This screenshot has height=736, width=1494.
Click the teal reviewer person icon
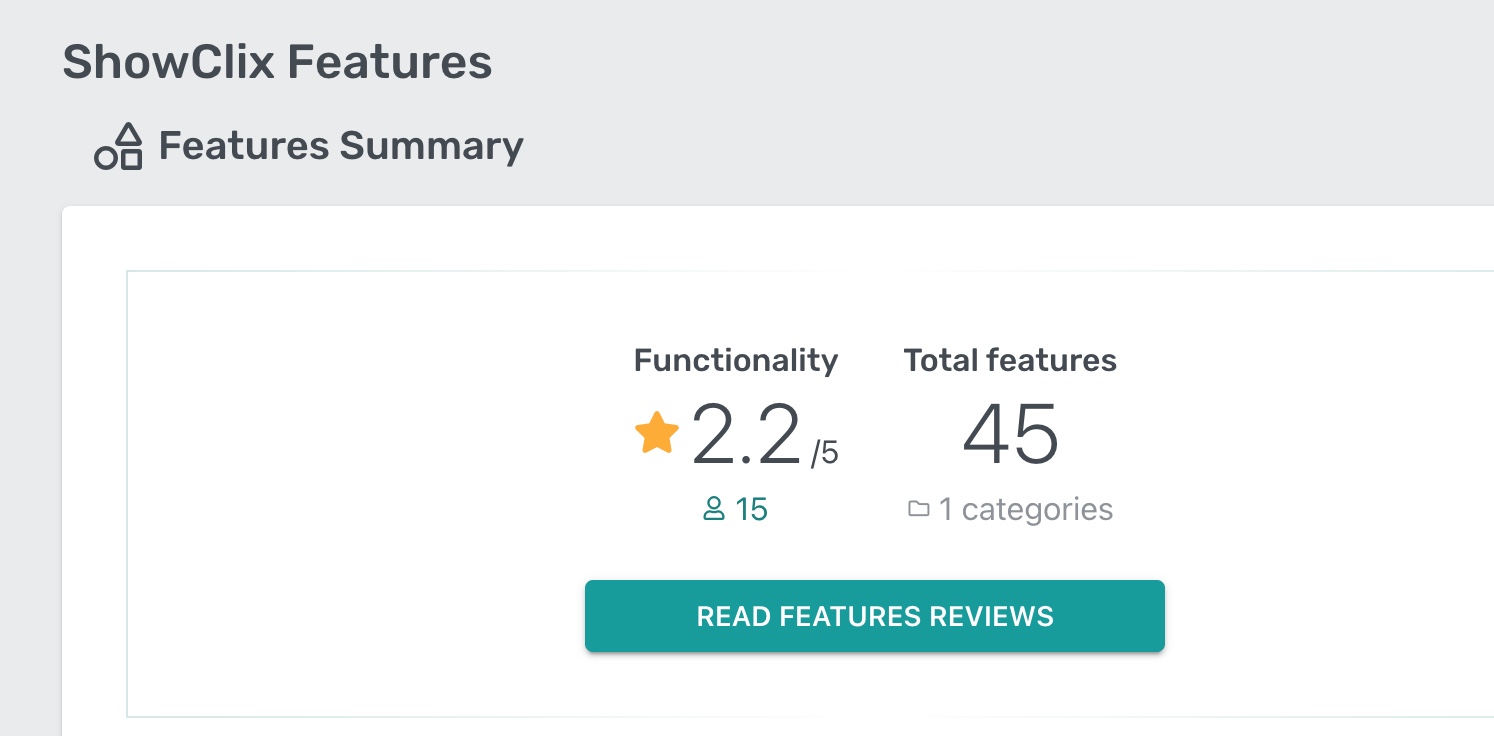(714, 510)
